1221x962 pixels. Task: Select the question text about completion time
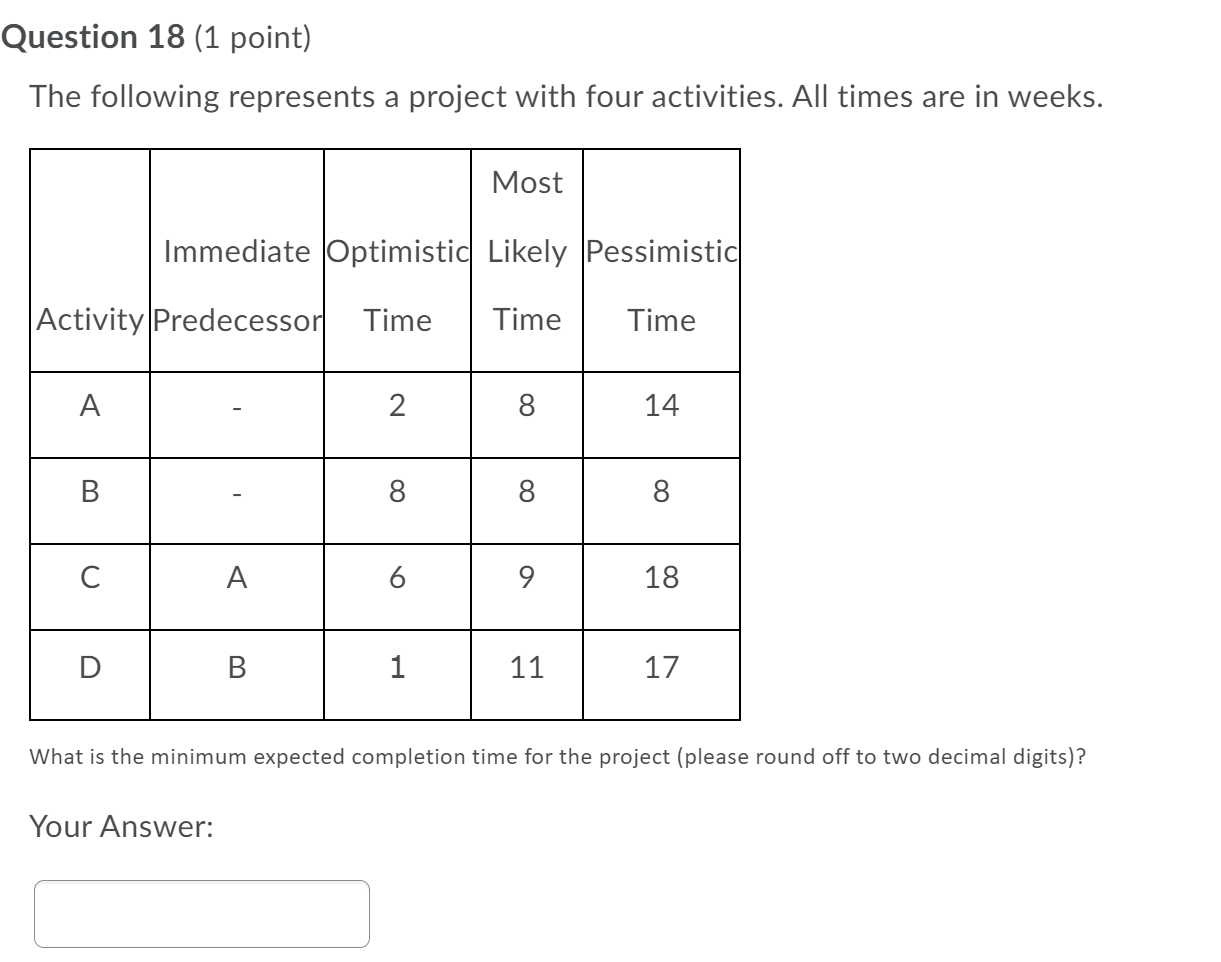(x=557, y=757)
